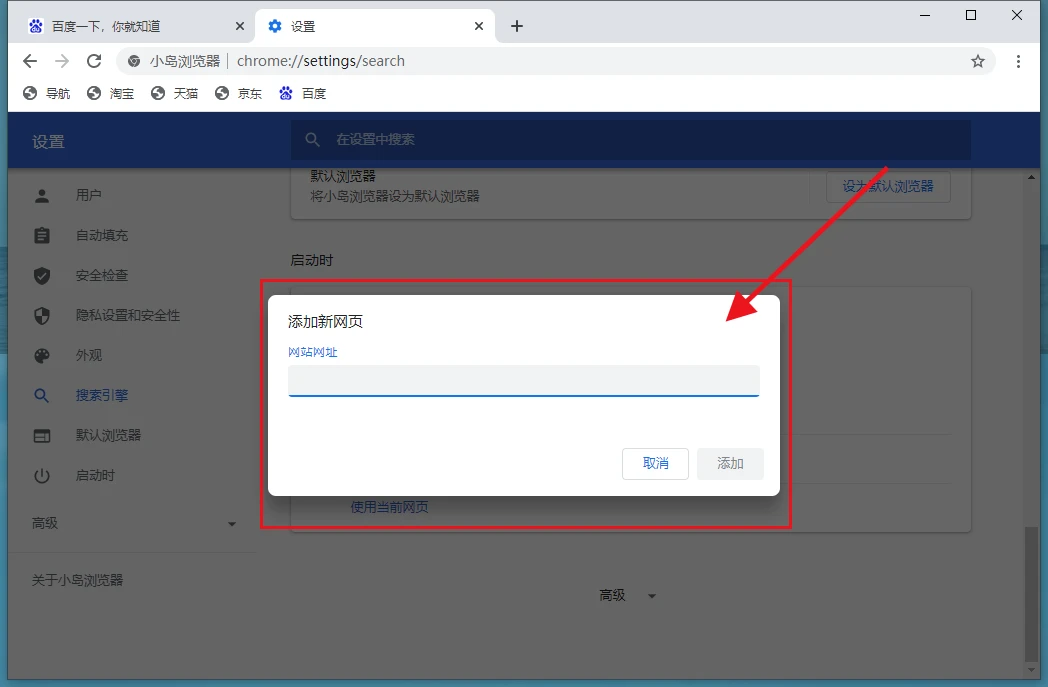Expand the 高级 dropdown at page bottom
1048x687 pixels.
click(628, 595)
